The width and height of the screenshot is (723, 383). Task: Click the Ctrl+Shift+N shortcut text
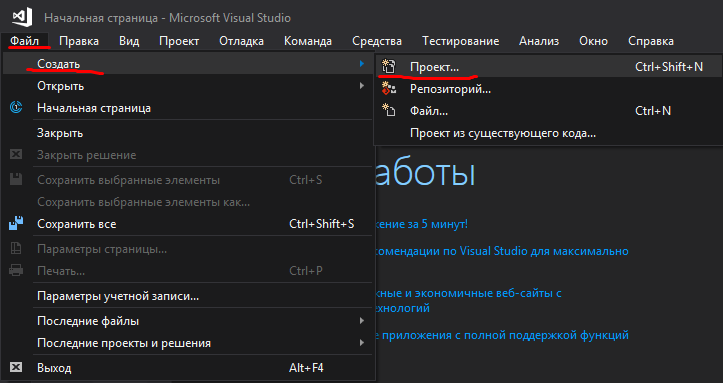pyautogui.click(x=669, y=67)
